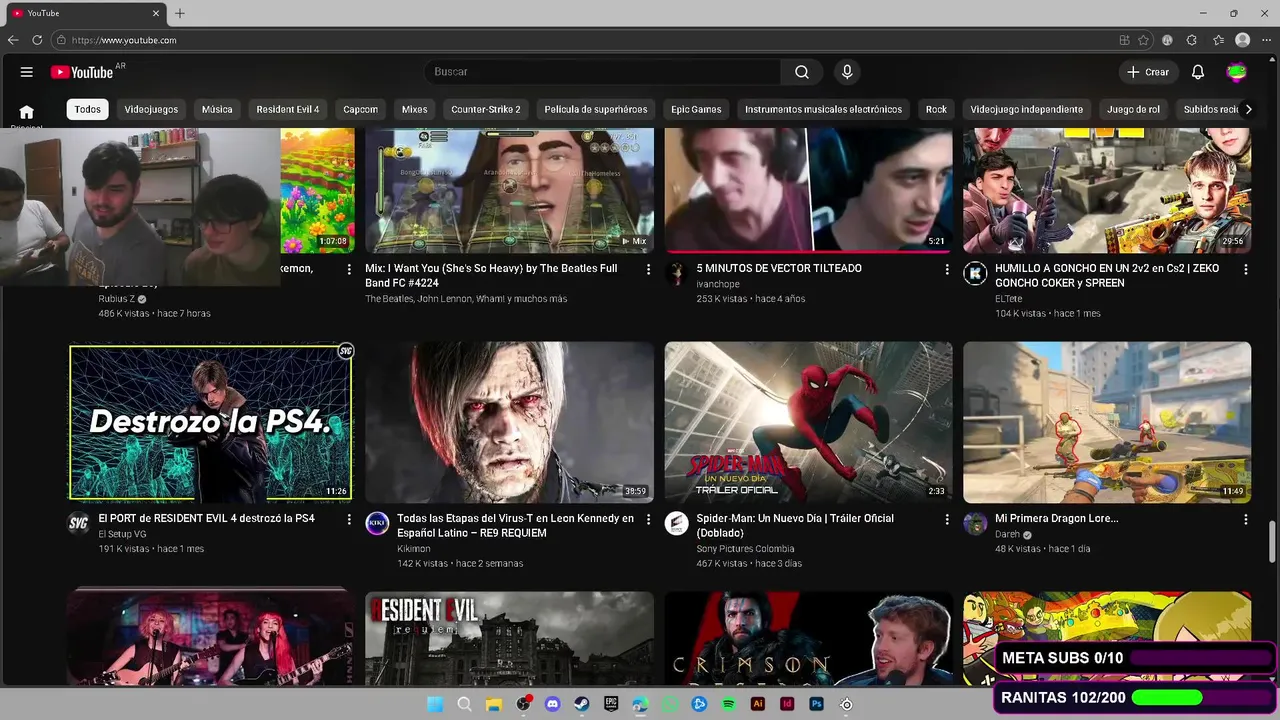This screenshot has width=1280, height=720.
Task: Open the browser profile icon
Action: point(1243,40)
